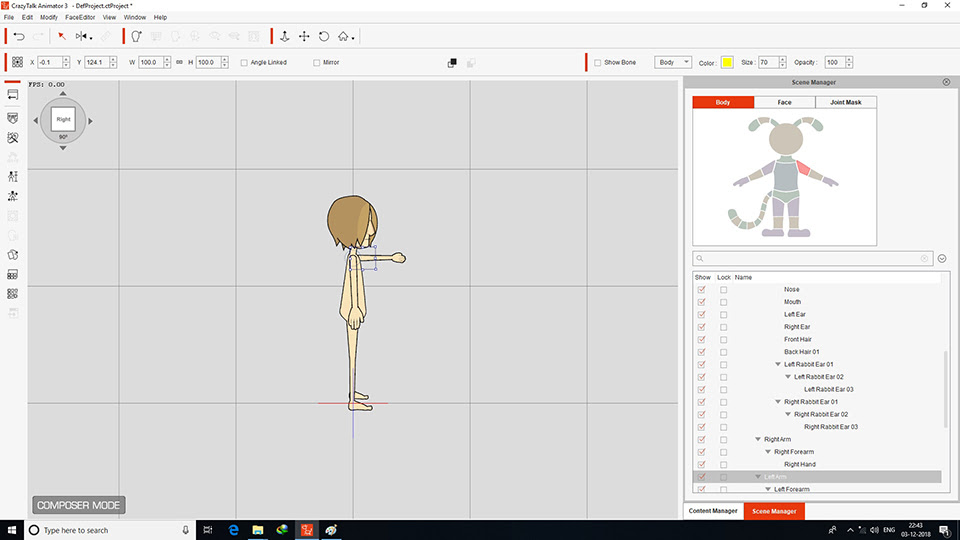This screenshot has width=960, height=540.
Task: Toggle Show checkbox for Right Arm
Action: pos(702,440)
